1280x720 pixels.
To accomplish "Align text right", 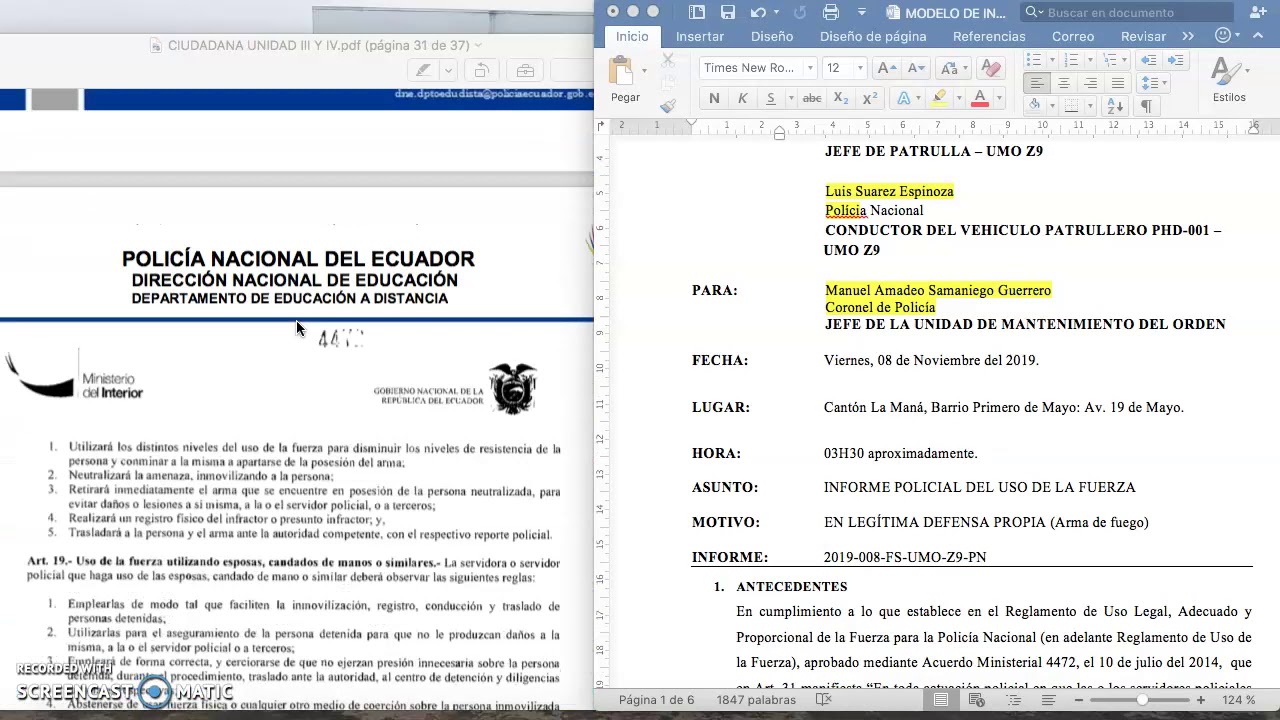I will [1091, 83].
